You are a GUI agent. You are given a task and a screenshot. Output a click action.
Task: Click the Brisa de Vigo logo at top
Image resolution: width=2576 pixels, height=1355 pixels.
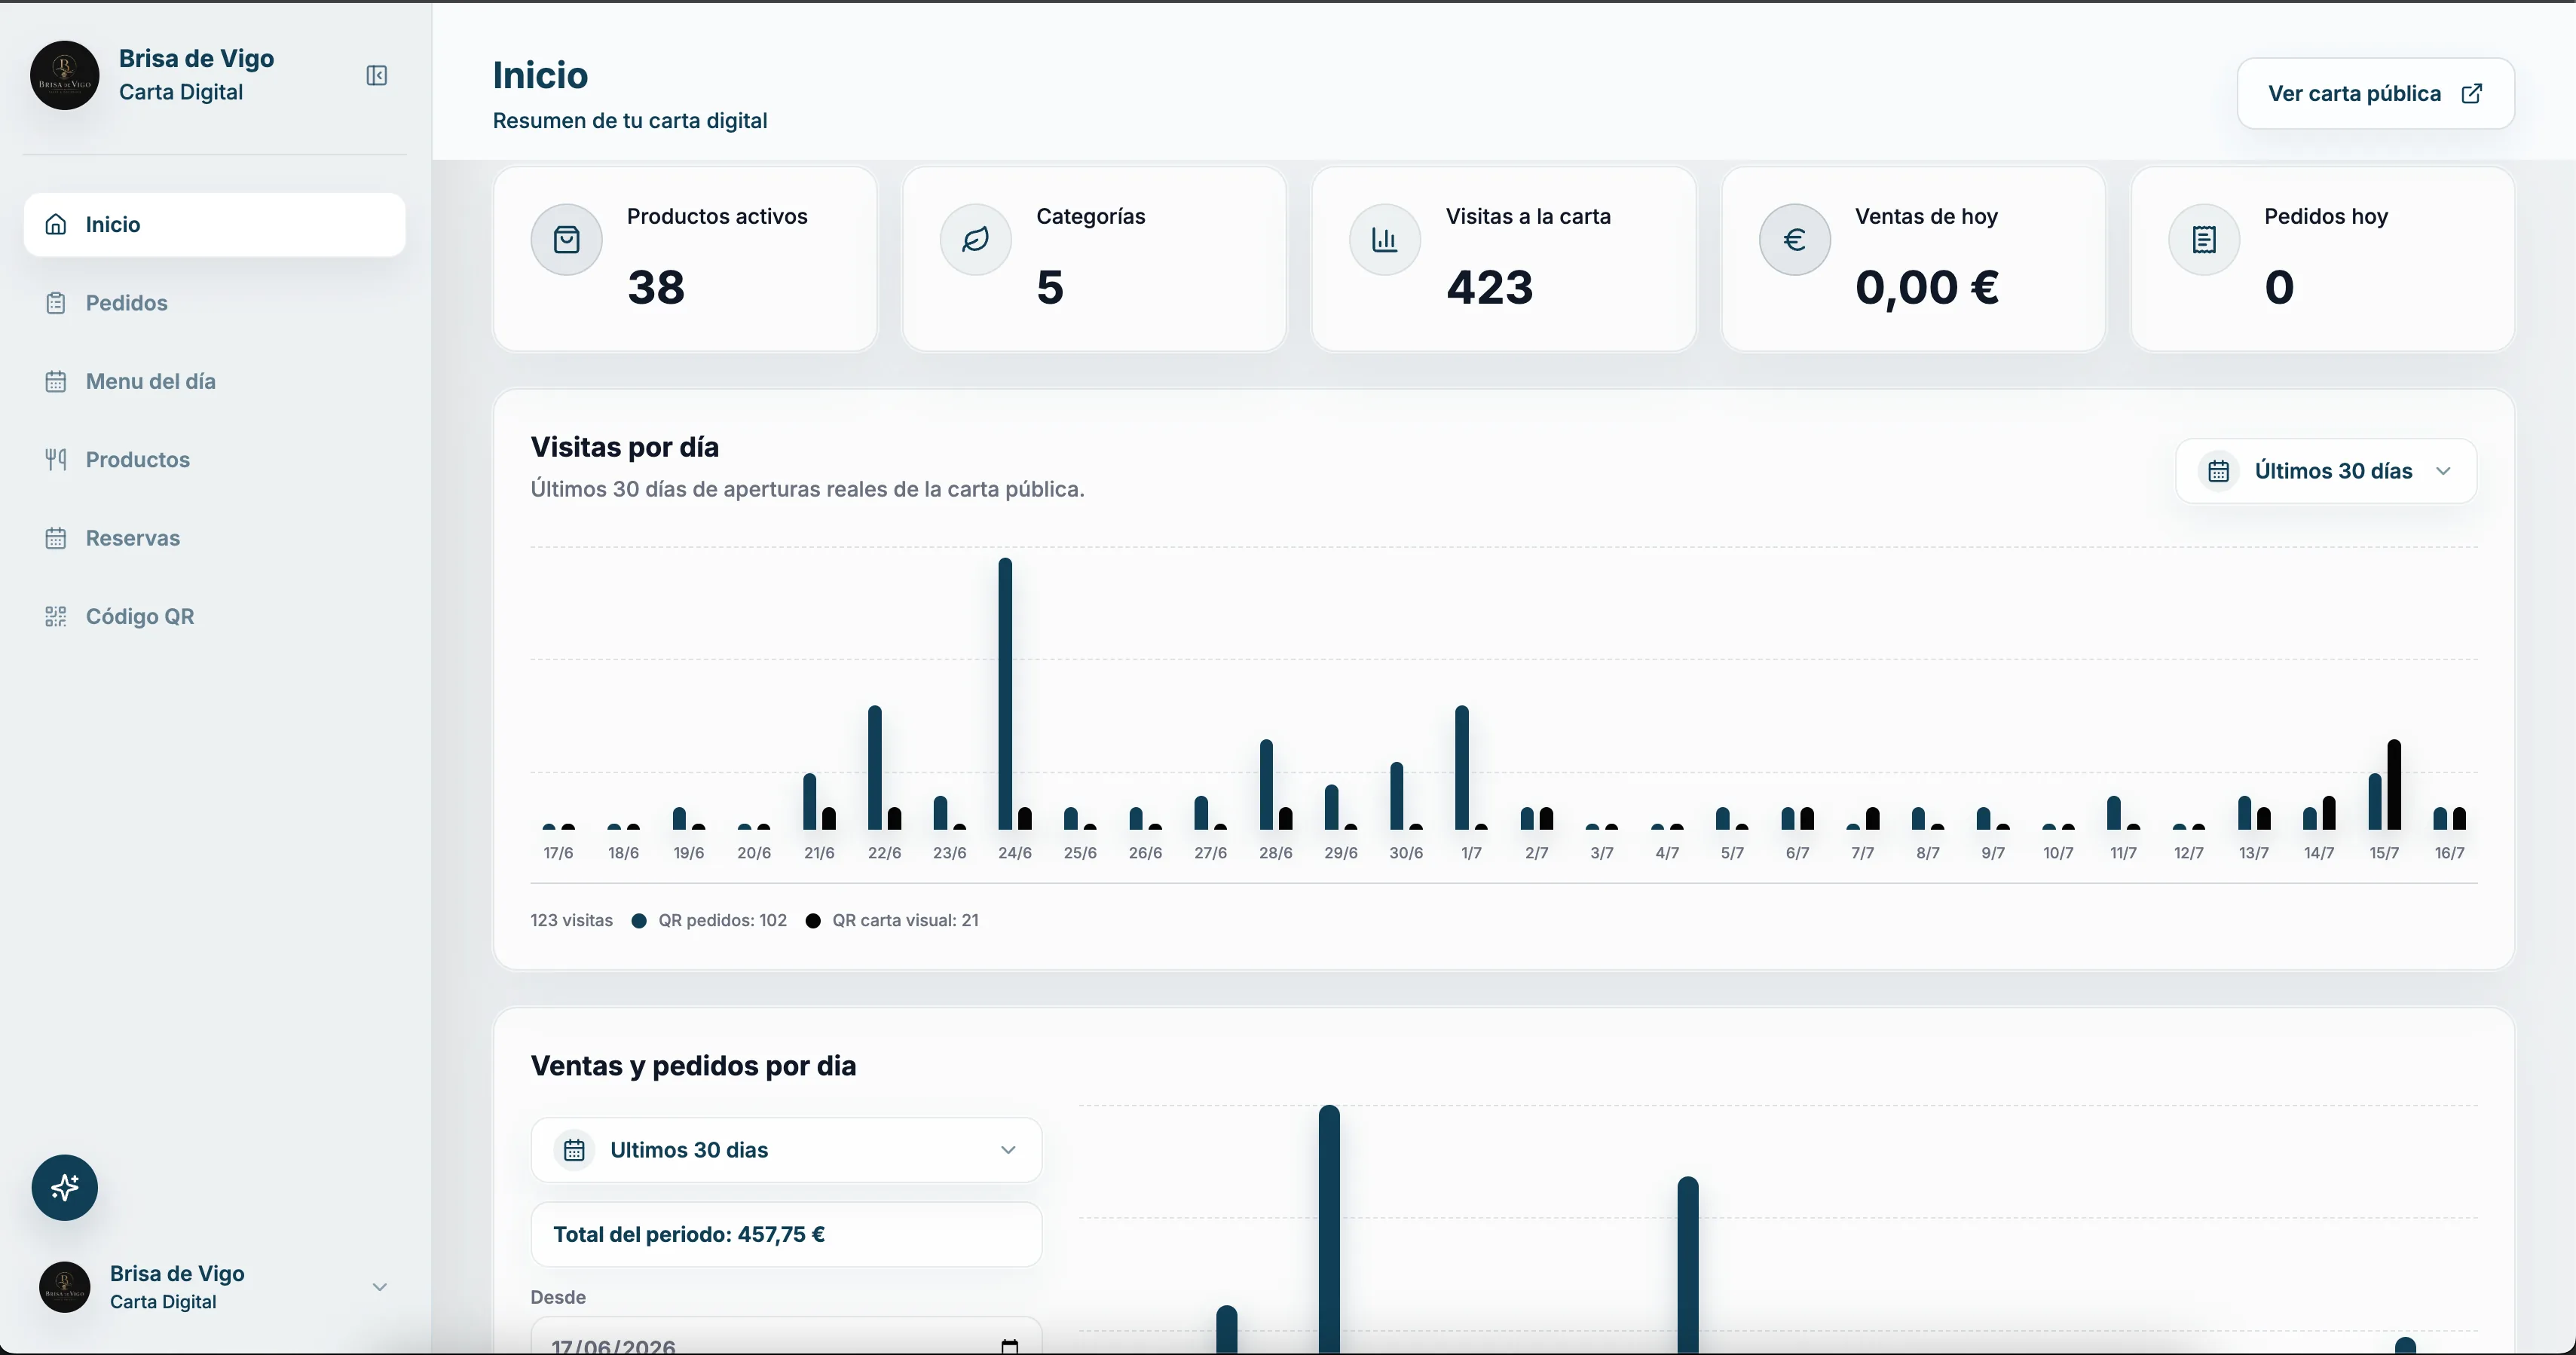(x=65, y=75)
